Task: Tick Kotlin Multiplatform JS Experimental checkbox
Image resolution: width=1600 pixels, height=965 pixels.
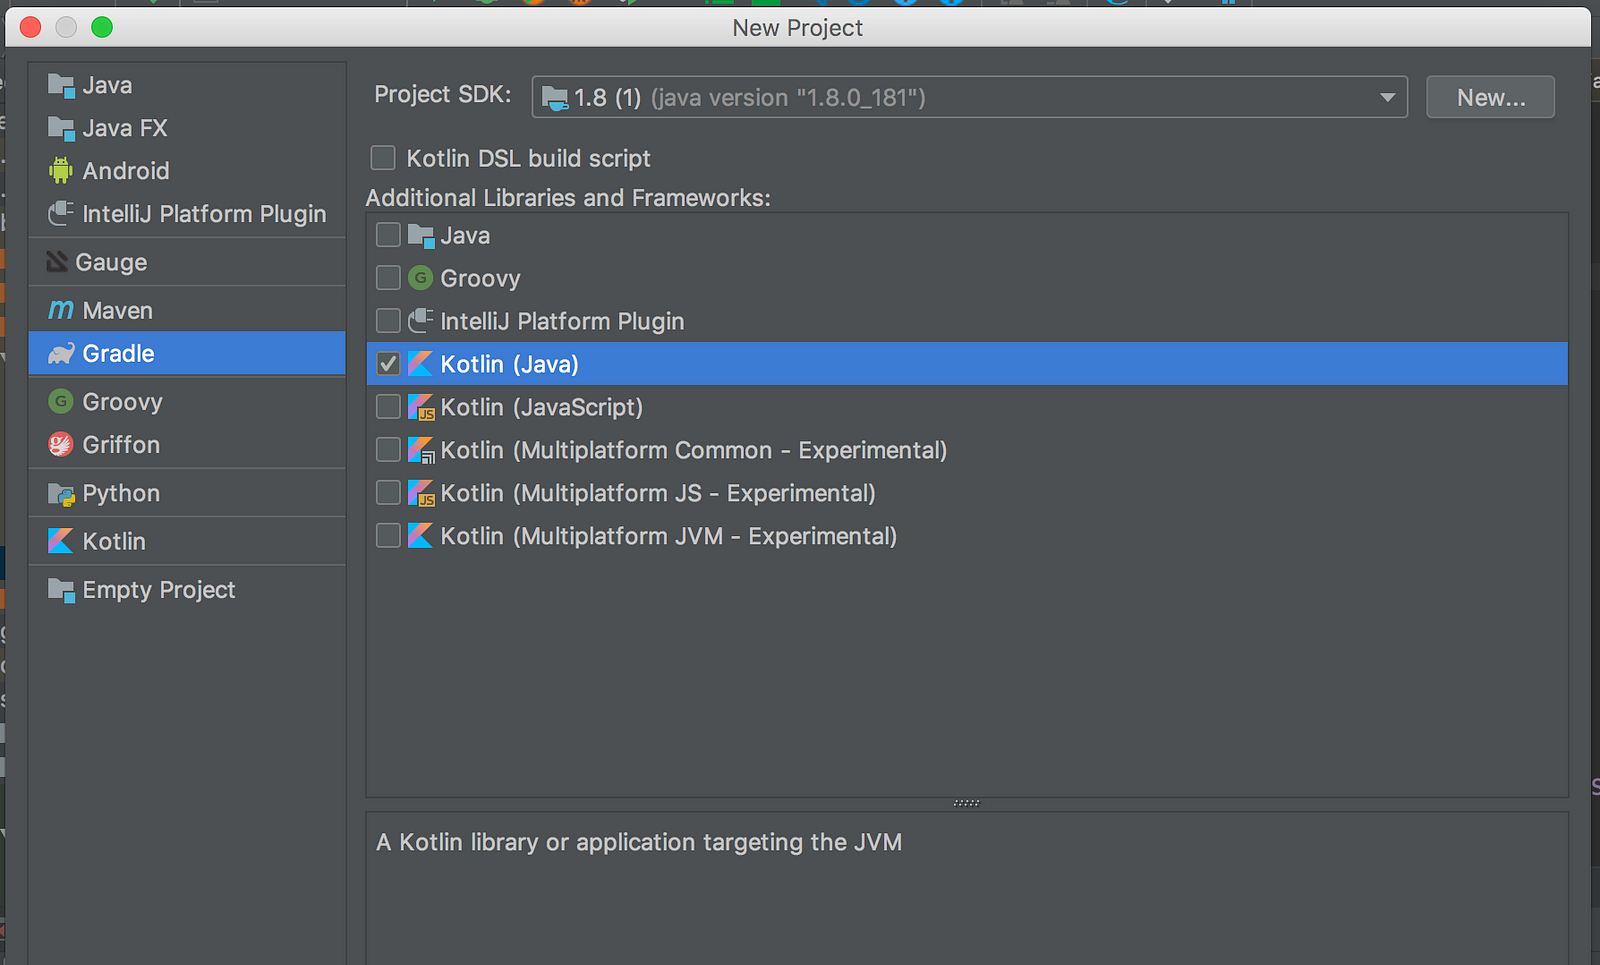Action: 388,493
